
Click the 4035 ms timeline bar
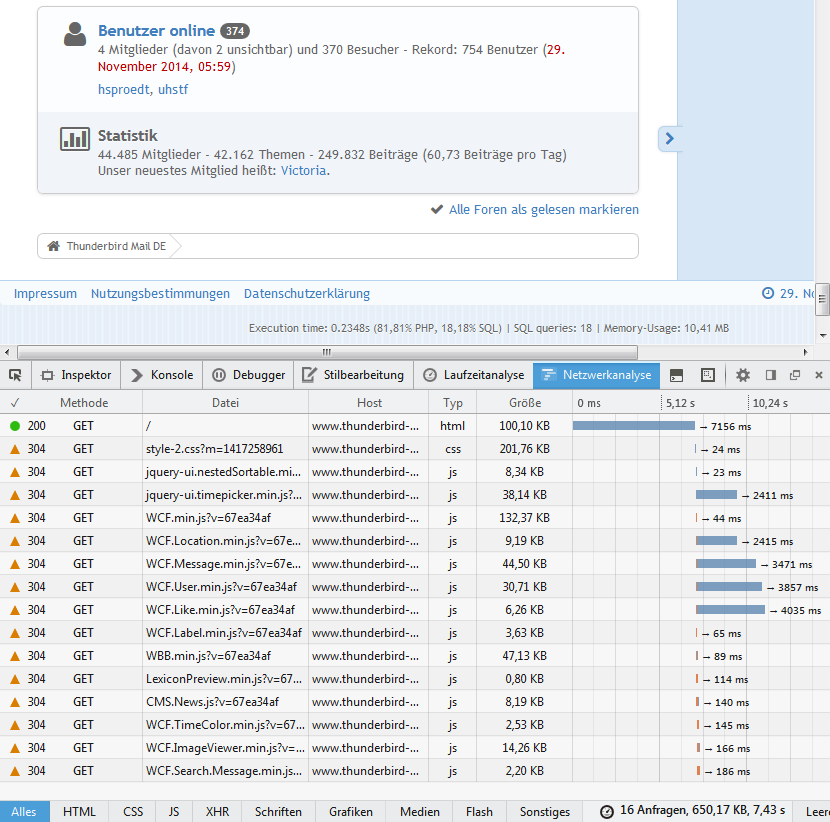(x=730, y=610)
